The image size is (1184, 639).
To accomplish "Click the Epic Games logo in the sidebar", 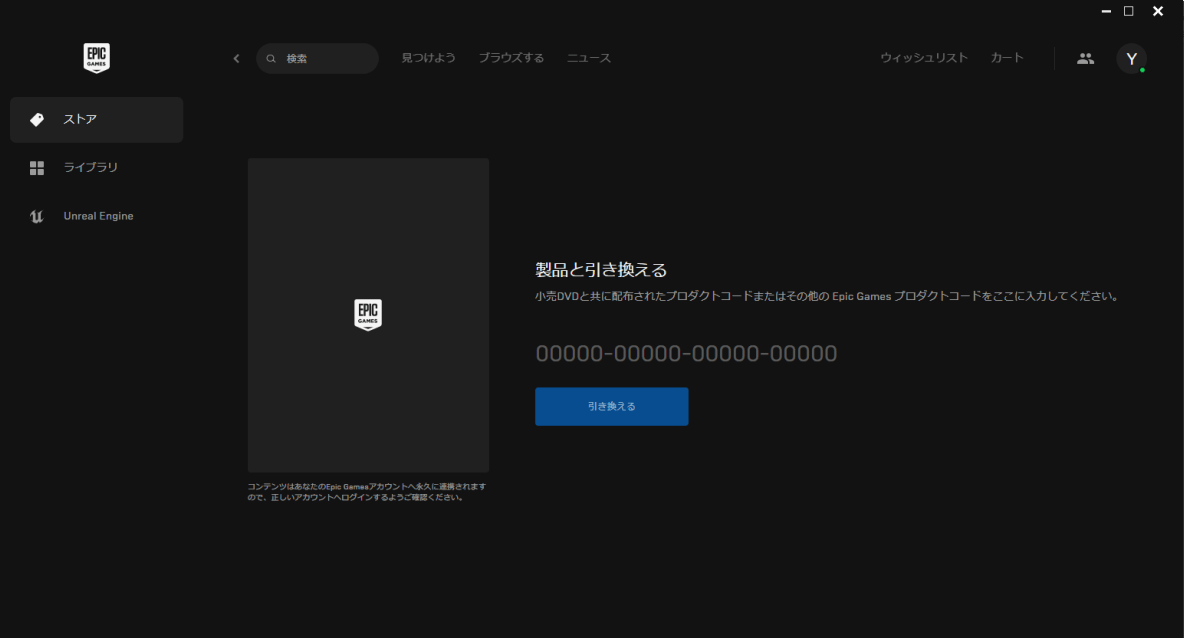I will point(96,58).
